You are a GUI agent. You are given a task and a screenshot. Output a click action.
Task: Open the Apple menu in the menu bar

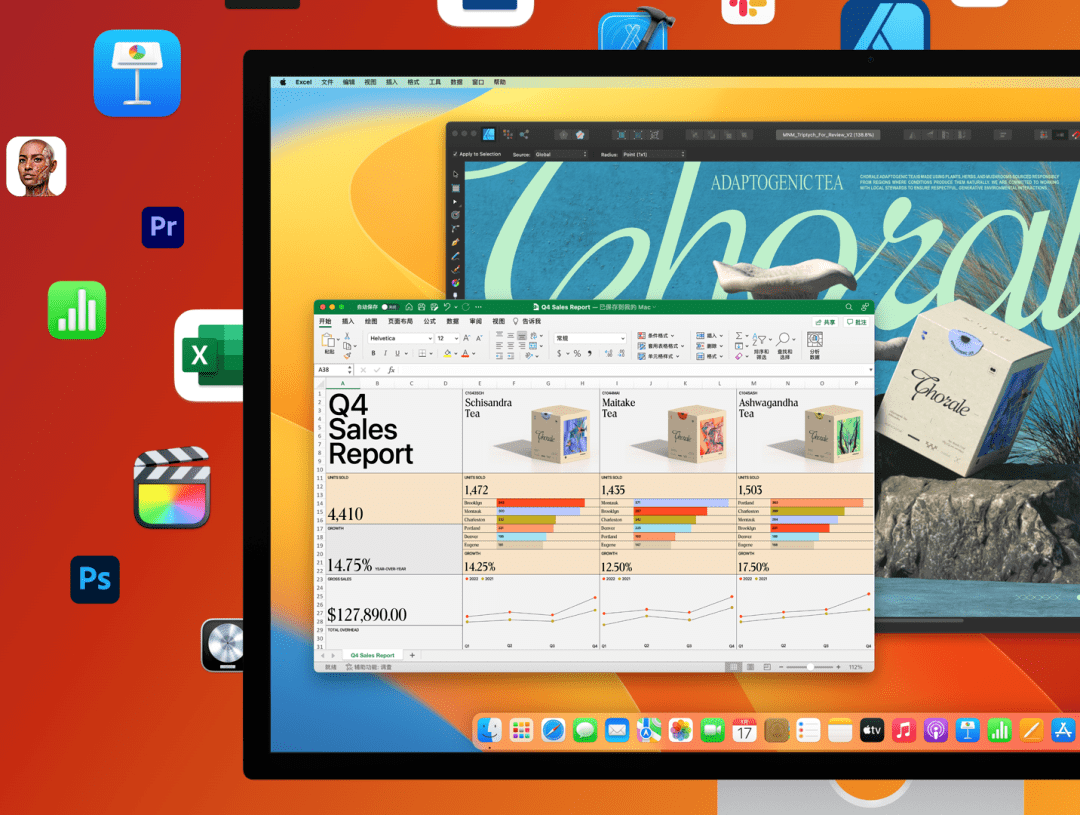(x=282, y=82)
